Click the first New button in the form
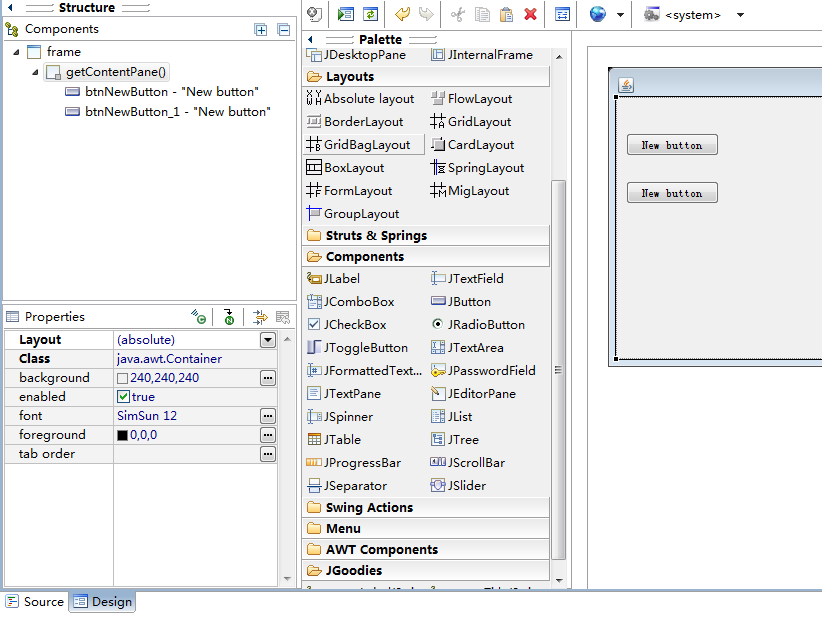822x619 pixels. pos(671,144)
